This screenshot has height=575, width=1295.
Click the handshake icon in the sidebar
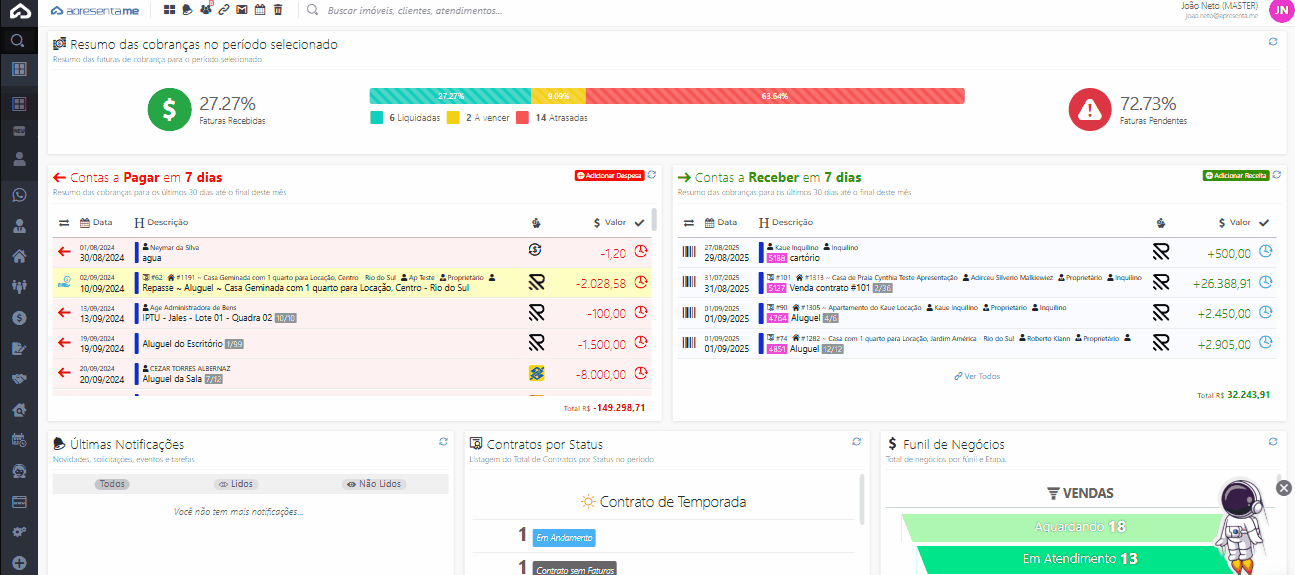click(x=18, y=379)
